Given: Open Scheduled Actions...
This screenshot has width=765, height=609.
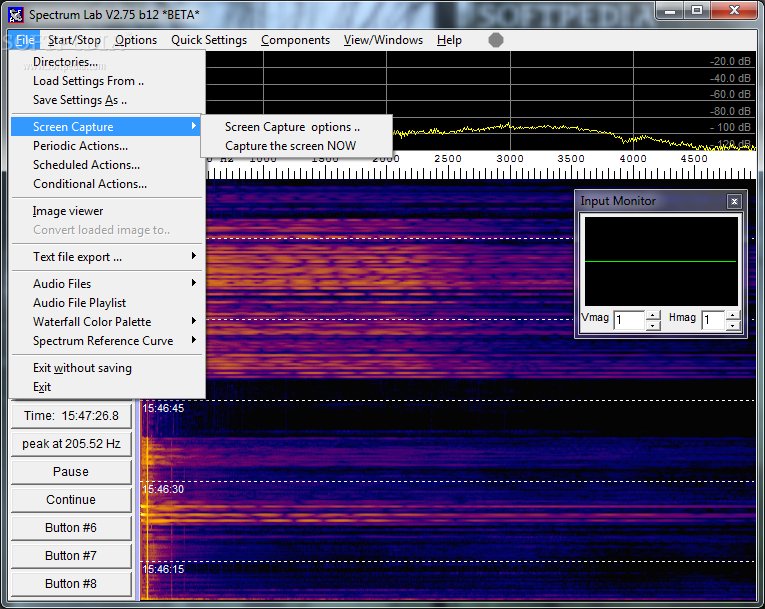Looking at the screenshot, I should (x=107, y=165).
